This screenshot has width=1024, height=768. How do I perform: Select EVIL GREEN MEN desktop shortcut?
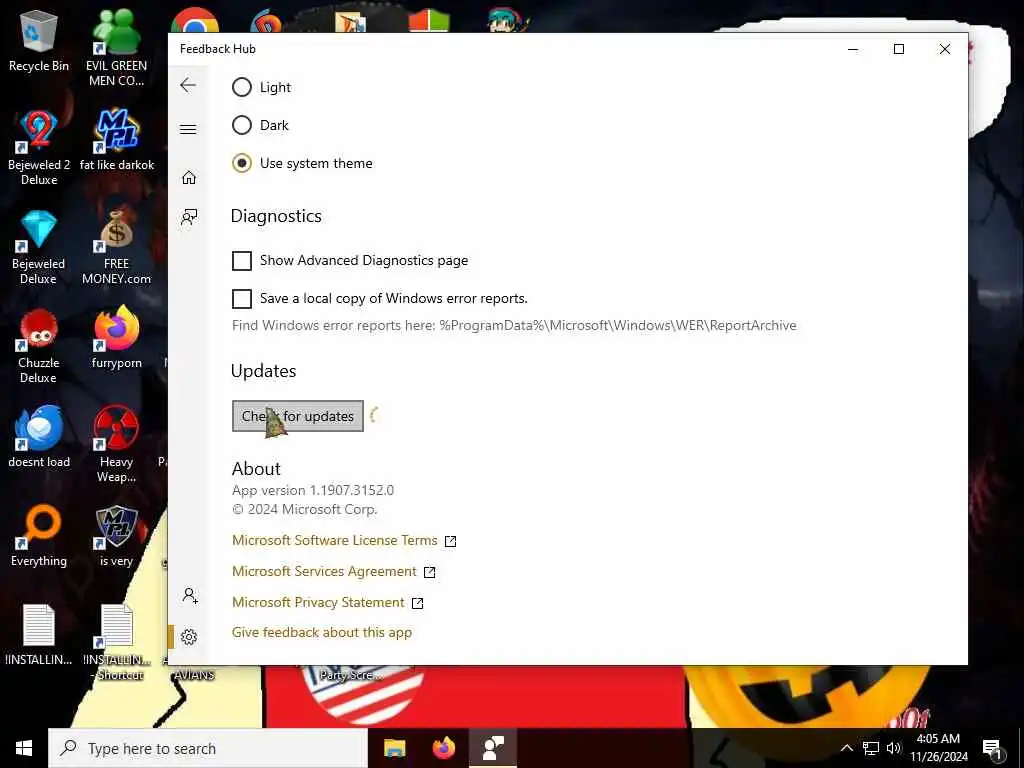click(116, 48)
